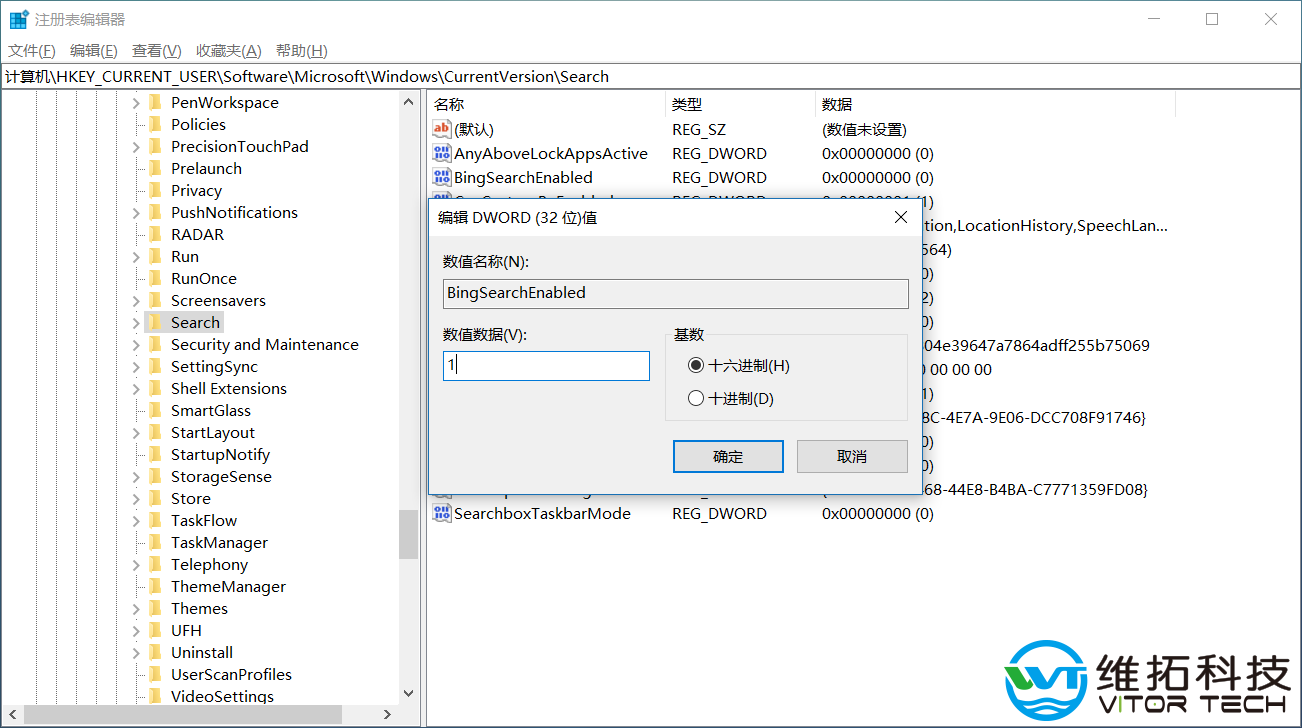This screenshot has height=728, width=1302.
Task: Select the TaskFlow key in the tree
Action: [204, 520]
